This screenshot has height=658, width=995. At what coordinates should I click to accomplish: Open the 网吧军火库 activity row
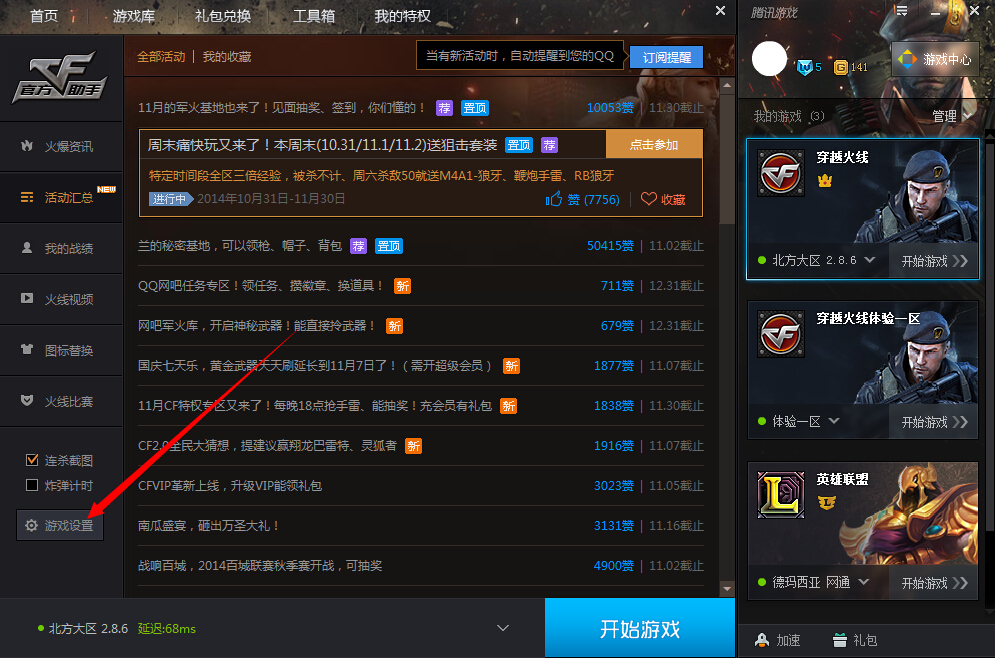[x=421, y=326]
